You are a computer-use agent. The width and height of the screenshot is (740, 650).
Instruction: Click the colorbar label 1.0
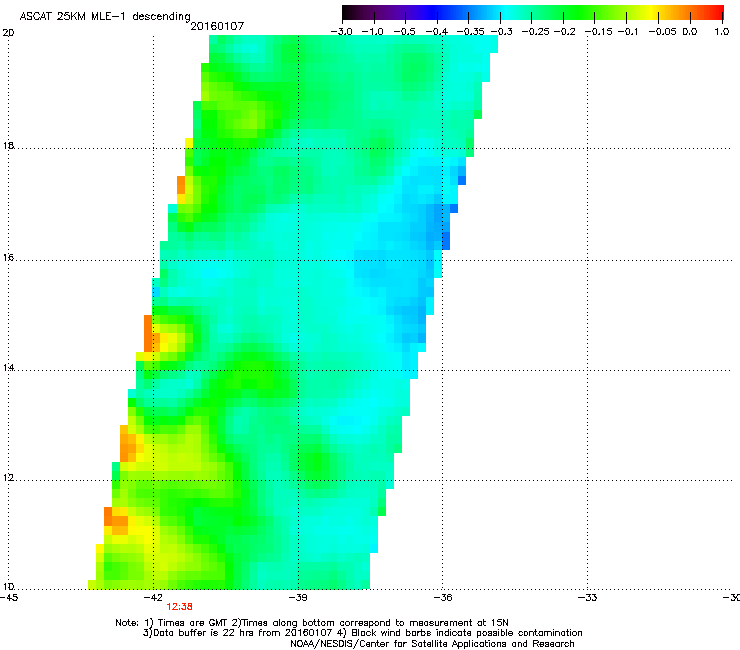pyautogui.click(x=722, y=32)
